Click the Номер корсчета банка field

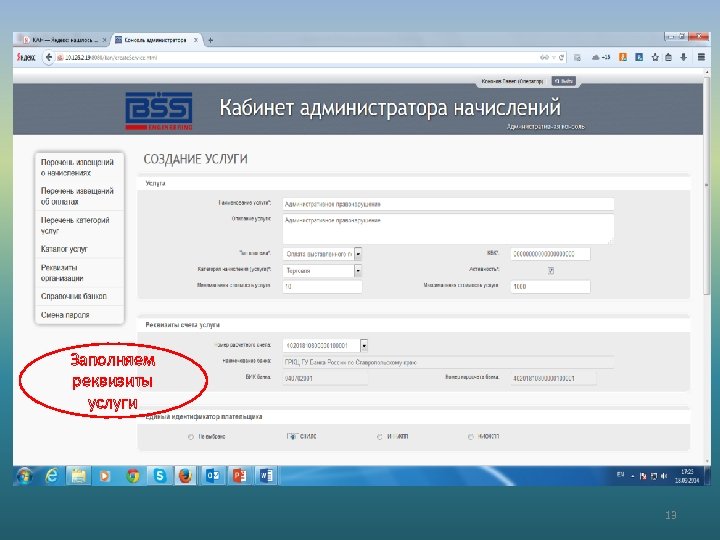click(553, 378)
